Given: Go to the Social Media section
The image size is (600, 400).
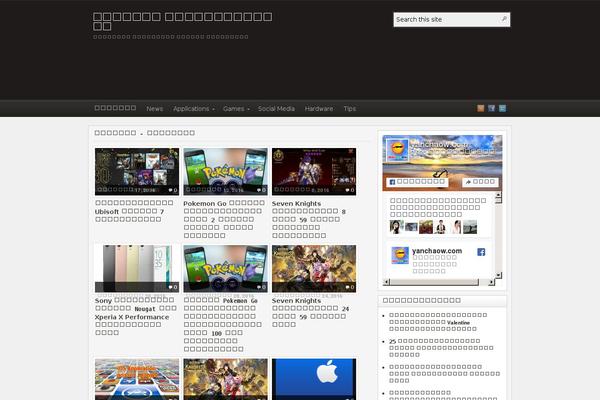Looking at the screenshot, I should pyautogui.click(x=276, y=109).
